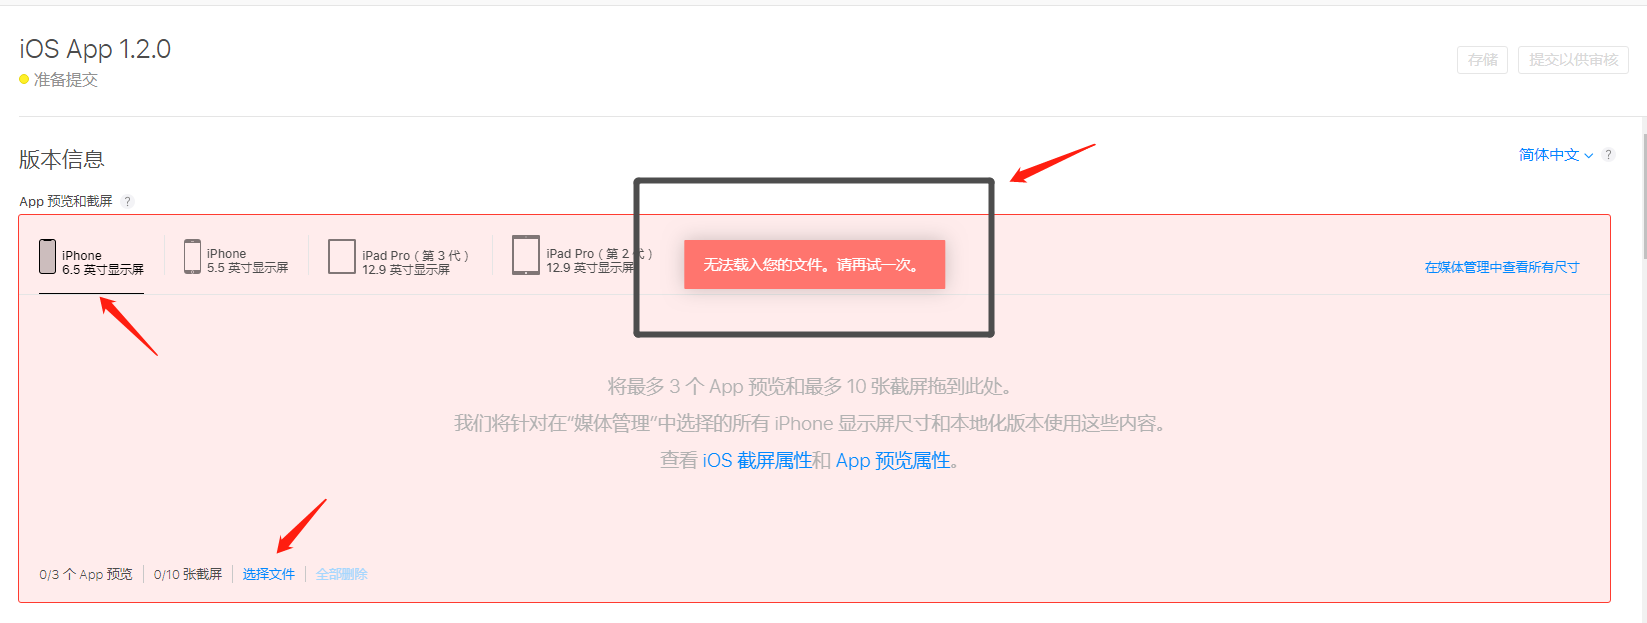This screenshot has width=1647, height=623.
Task: Click the 选择文件 link
Action: coord(269,574)
